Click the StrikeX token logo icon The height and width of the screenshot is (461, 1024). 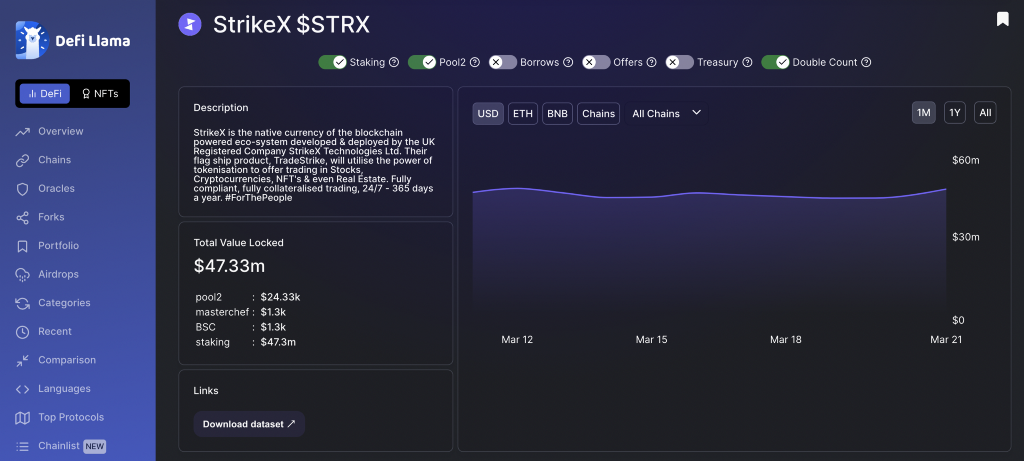tap(190, 25)
